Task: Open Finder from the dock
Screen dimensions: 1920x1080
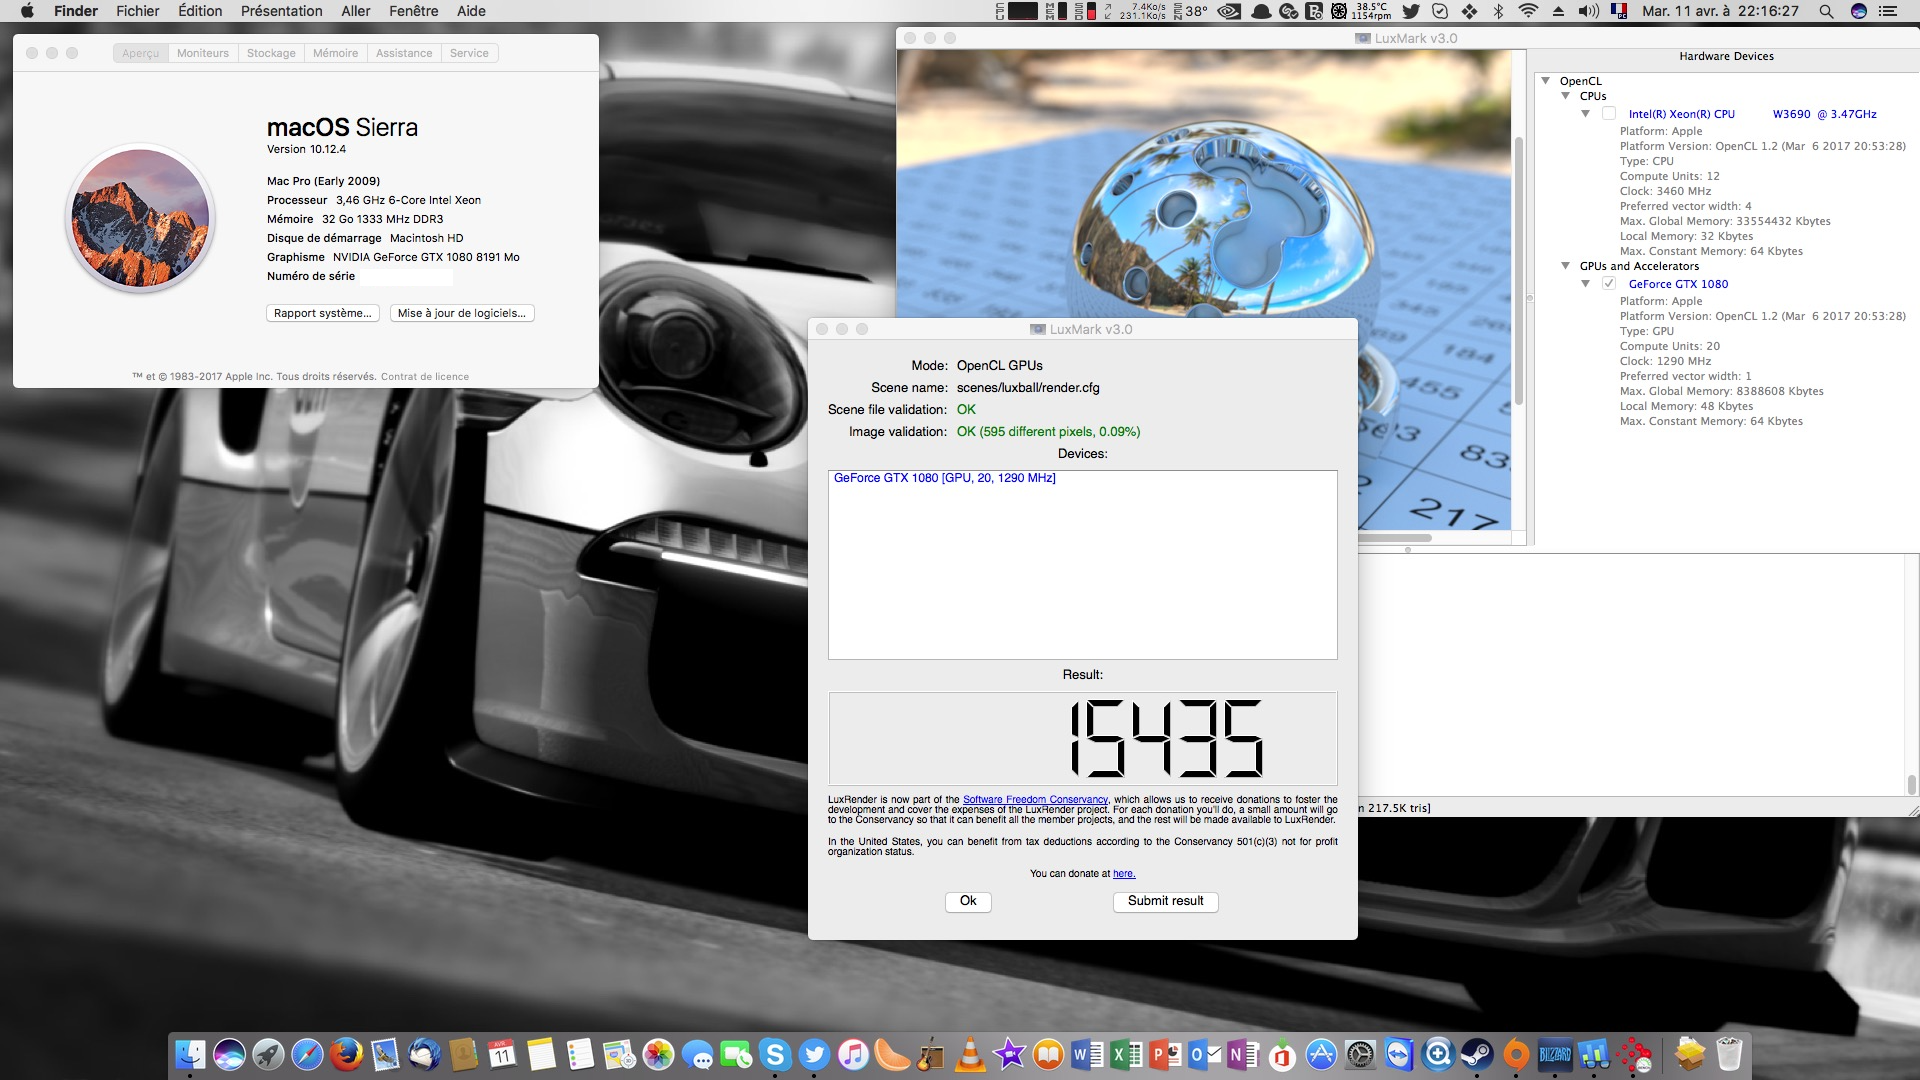Action: click(x=190, y=1054)
